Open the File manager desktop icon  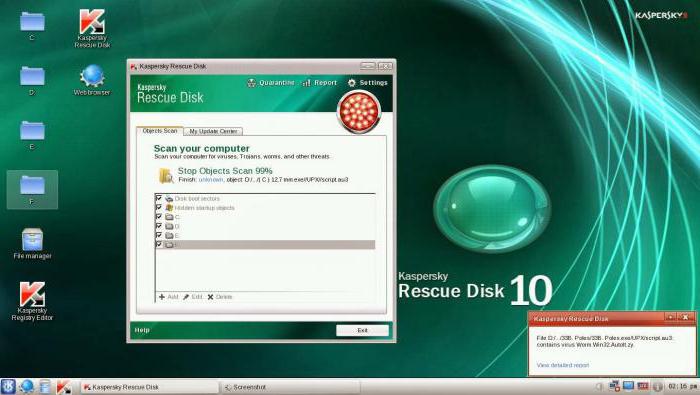pos(32,244)
